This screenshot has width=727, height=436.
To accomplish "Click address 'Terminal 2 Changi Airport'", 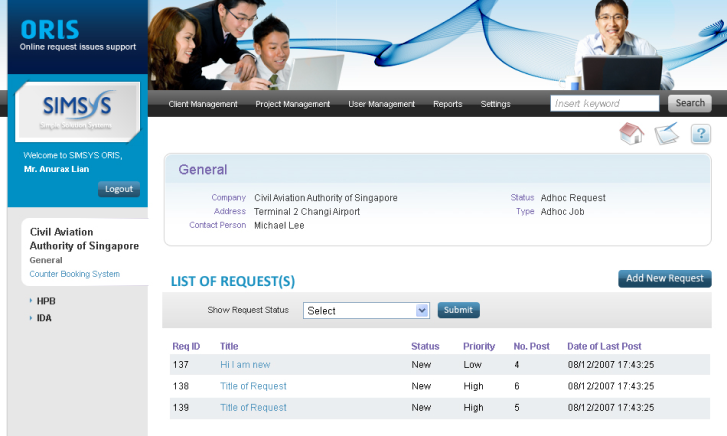I will 307,212.
